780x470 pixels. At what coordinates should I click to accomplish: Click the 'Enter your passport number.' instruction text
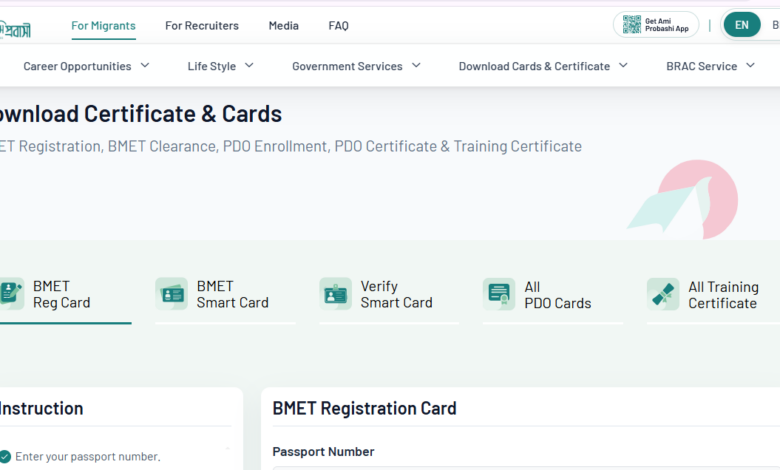(88, 457)
